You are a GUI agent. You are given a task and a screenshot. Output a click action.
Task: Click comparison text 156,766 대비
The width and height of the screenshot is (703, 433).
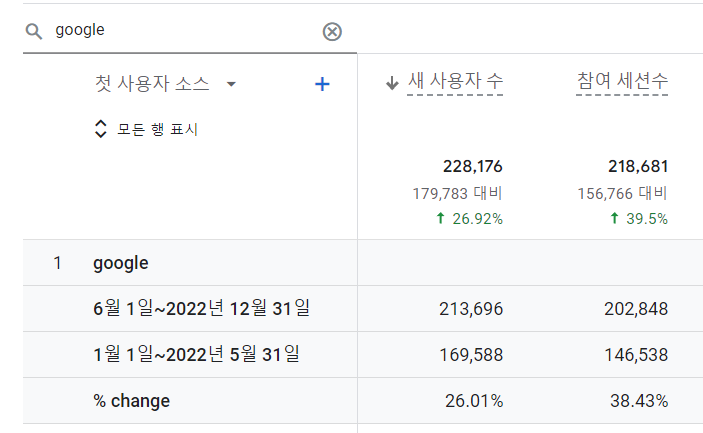click(x=623, y=194)
